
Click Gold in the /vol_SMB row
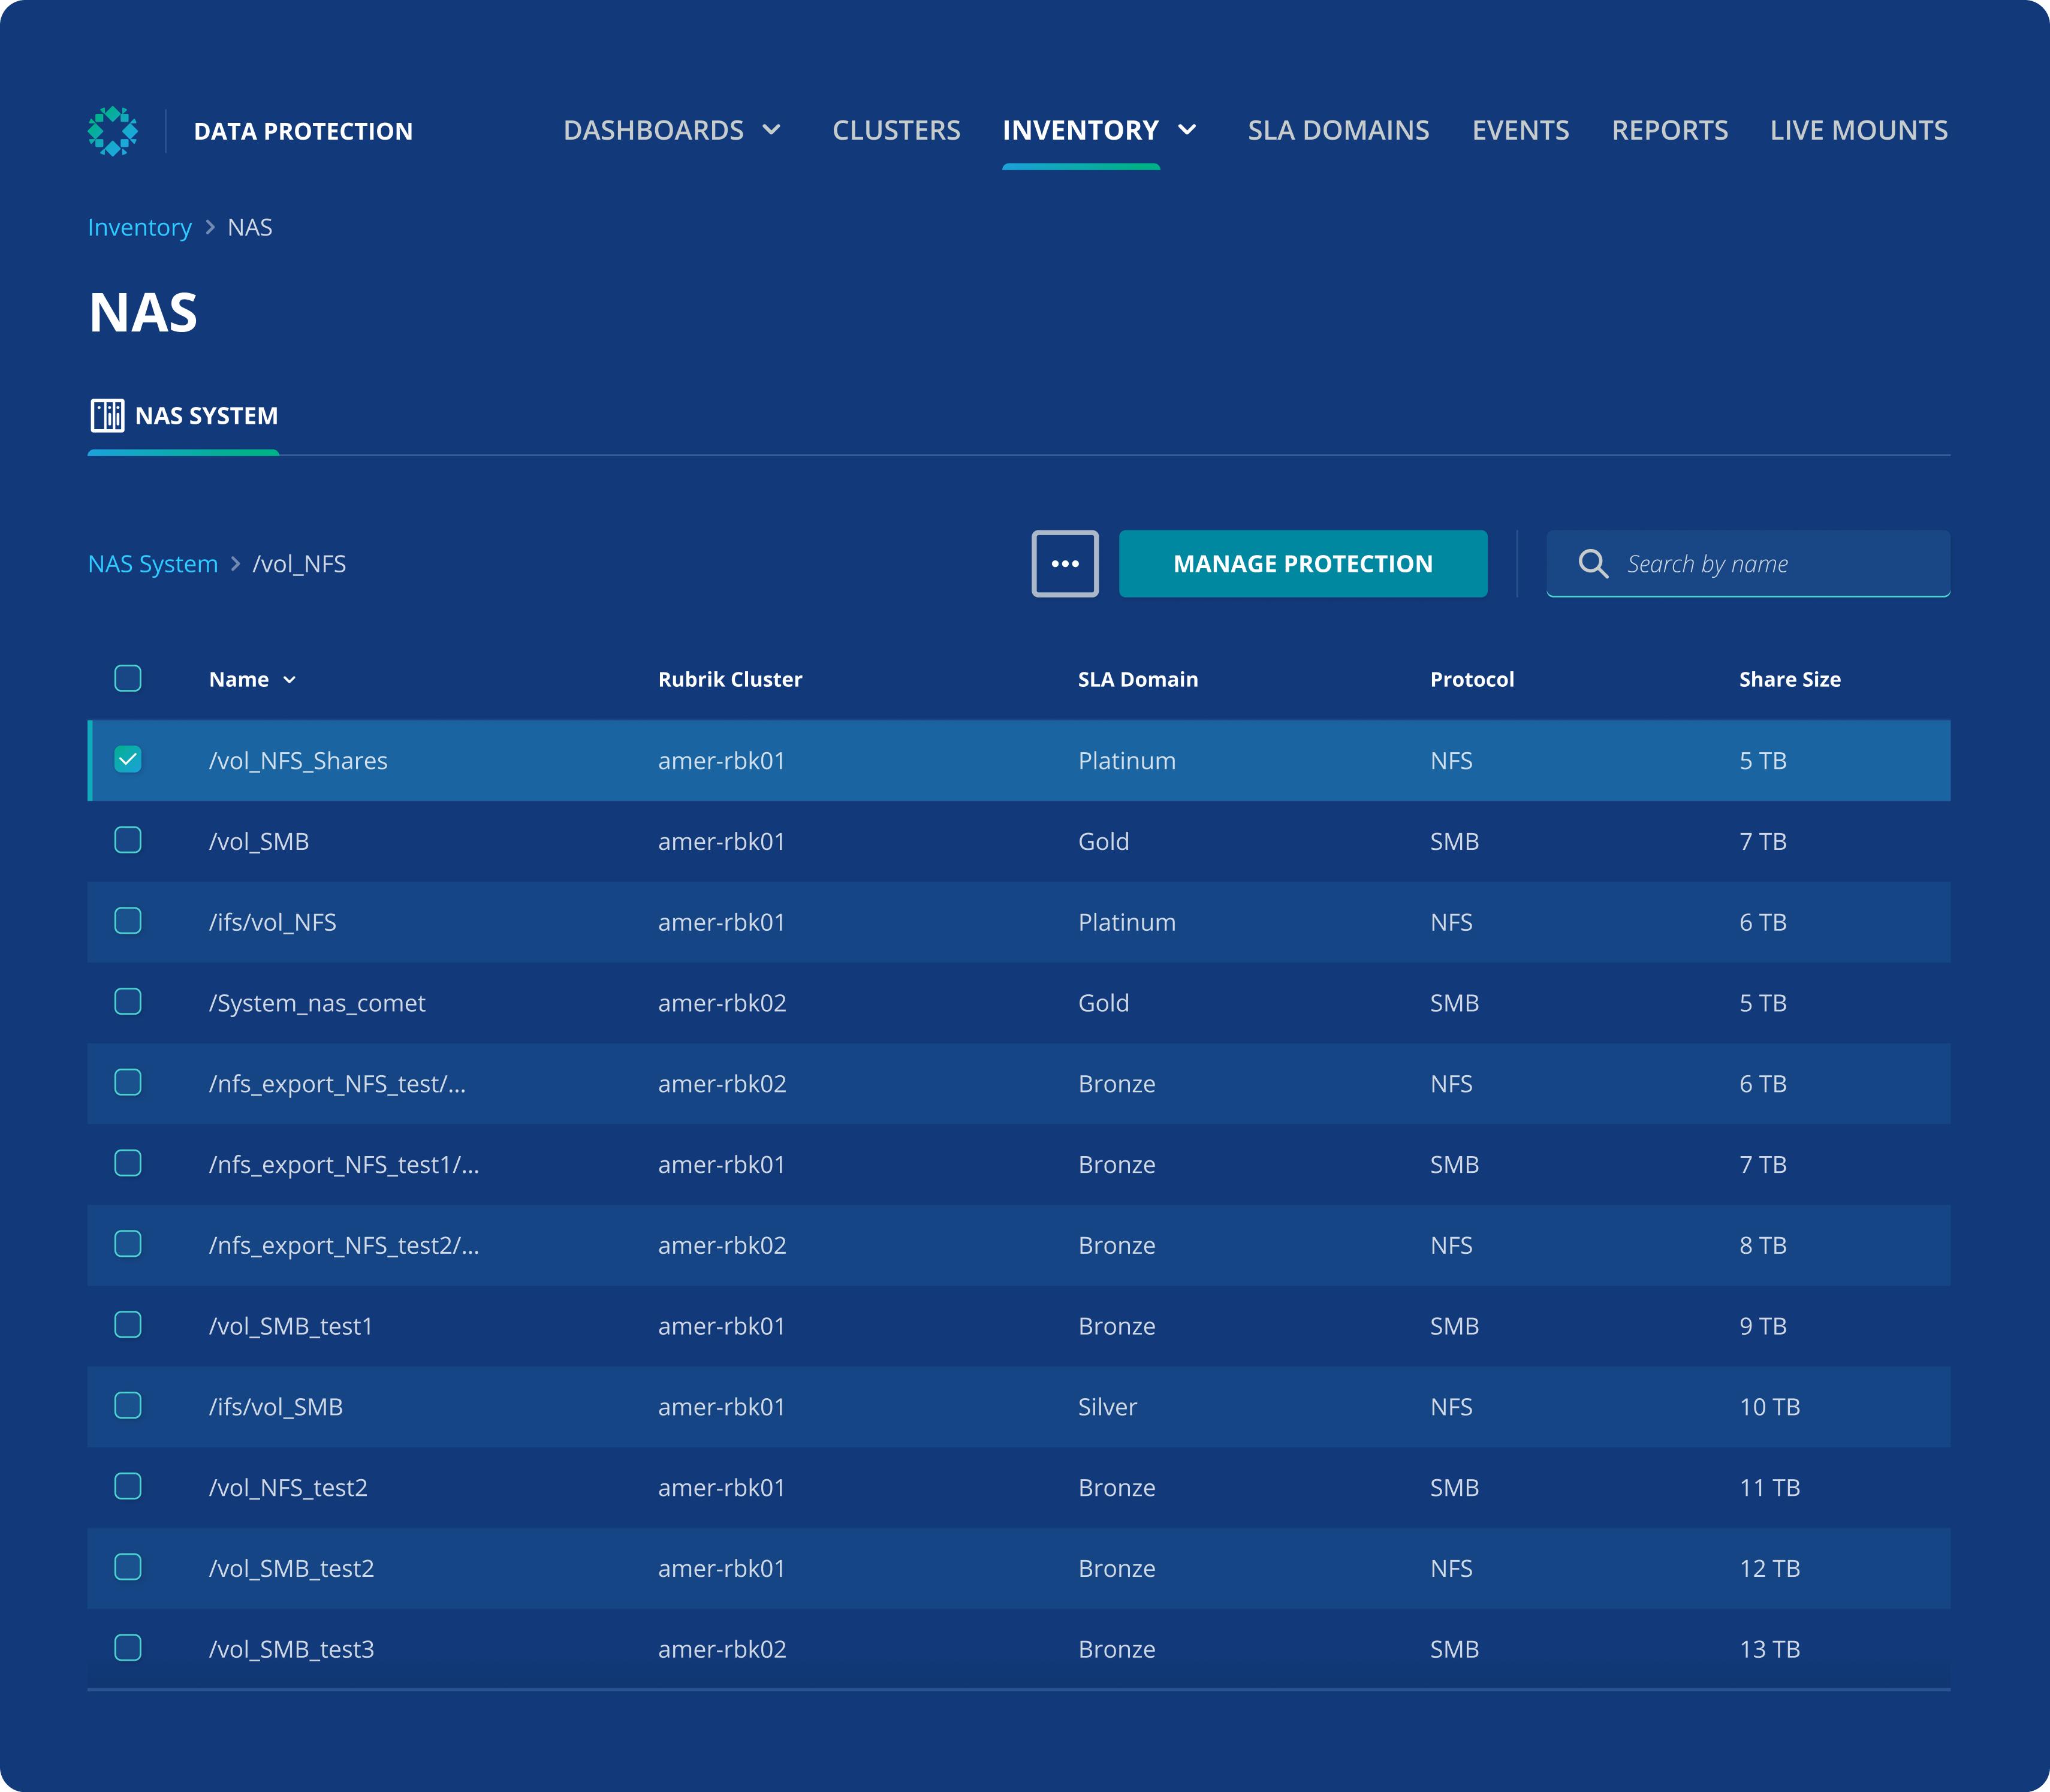(1103, 842)
